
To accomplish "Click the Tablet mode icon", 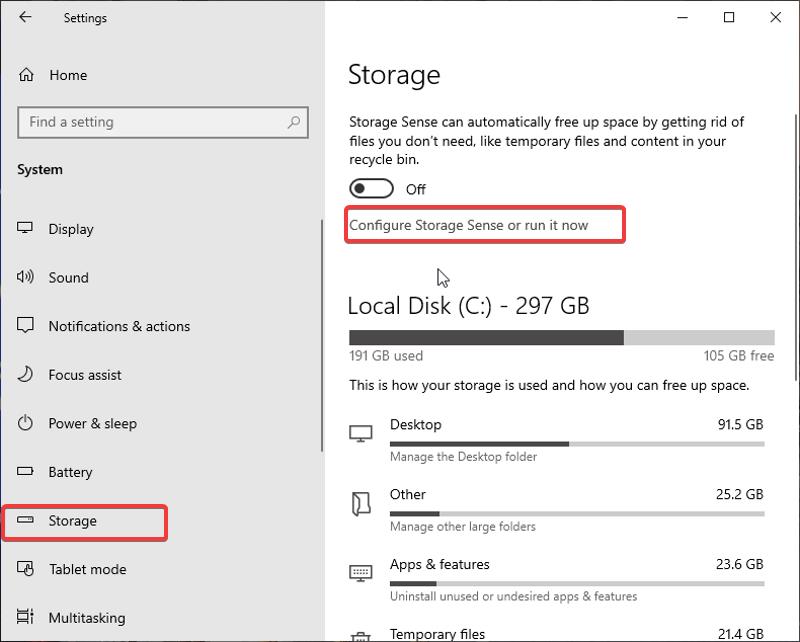I will [x=27, y=570].
